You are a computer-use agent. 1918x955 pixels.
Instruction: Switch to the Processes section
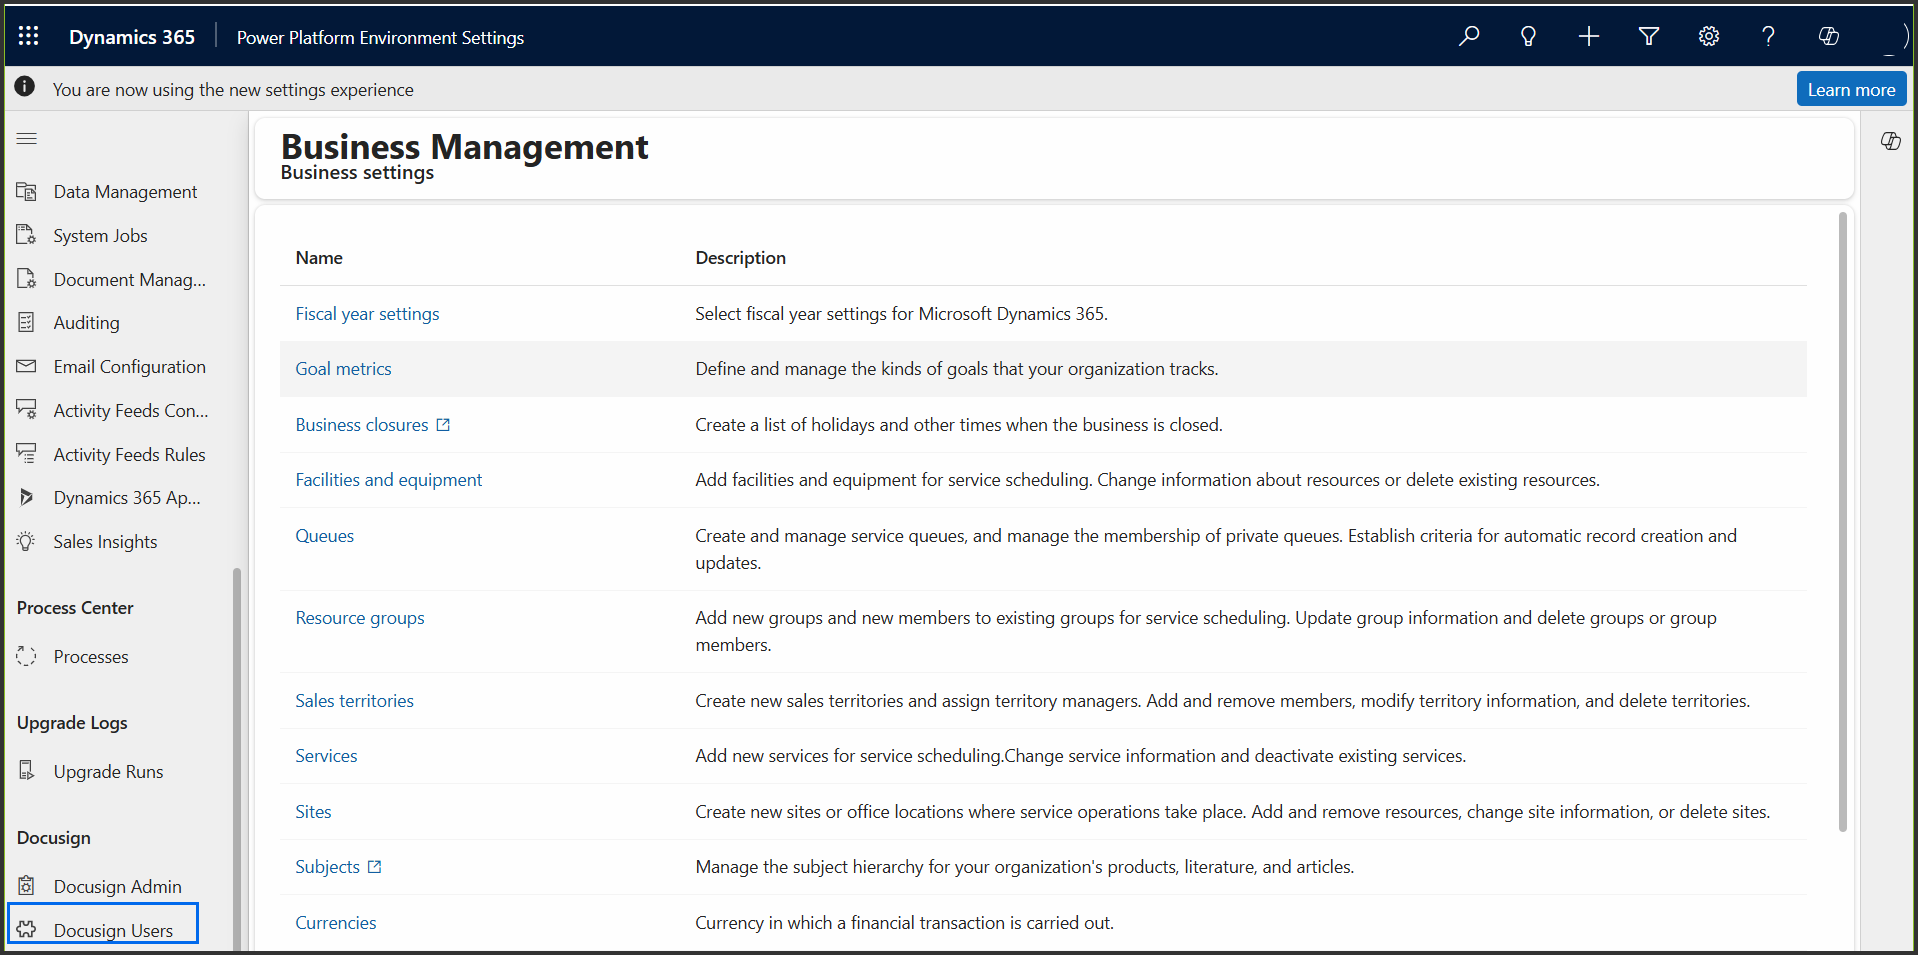pyautogui.click(x=90, y=656)
